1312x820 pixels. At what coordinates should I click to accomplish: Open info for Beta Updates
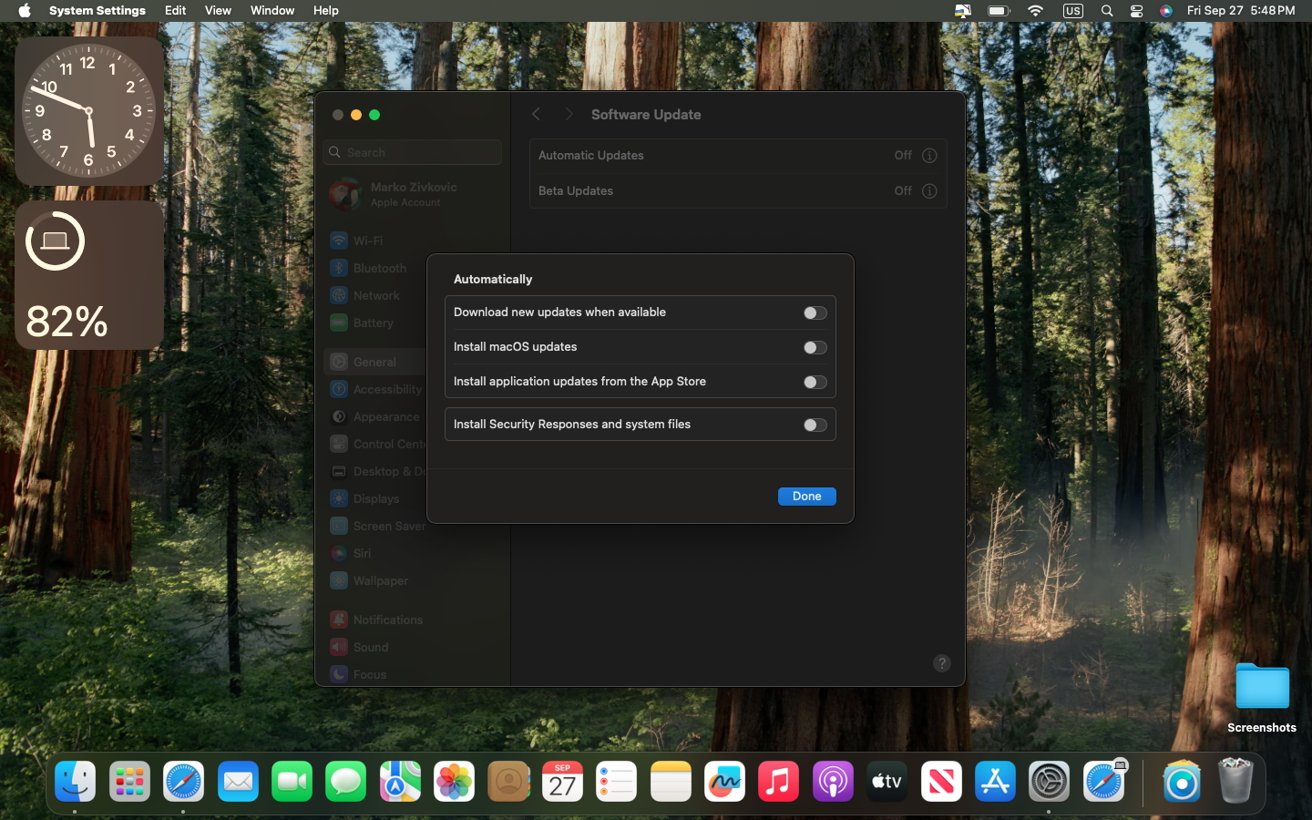(929, 191)
